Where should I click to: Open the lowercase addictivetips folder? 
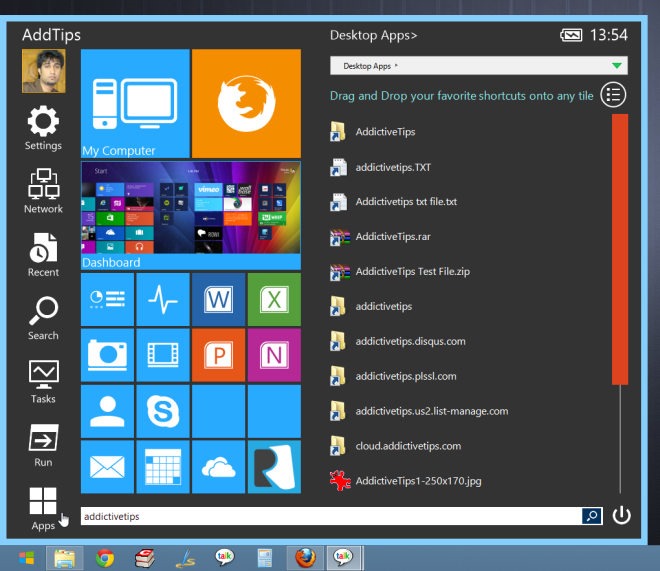tap(371, 306)
